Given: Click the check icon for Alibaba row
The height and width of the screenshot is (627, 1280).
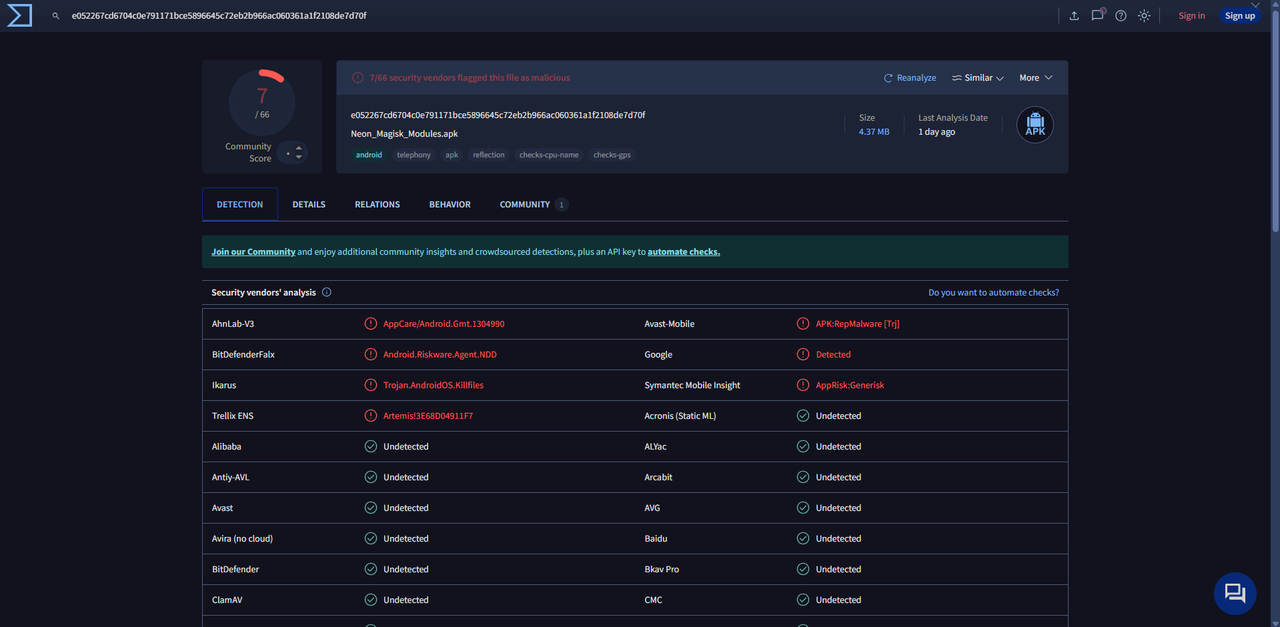Looking at the screenshot, I should tap(371, 447).
